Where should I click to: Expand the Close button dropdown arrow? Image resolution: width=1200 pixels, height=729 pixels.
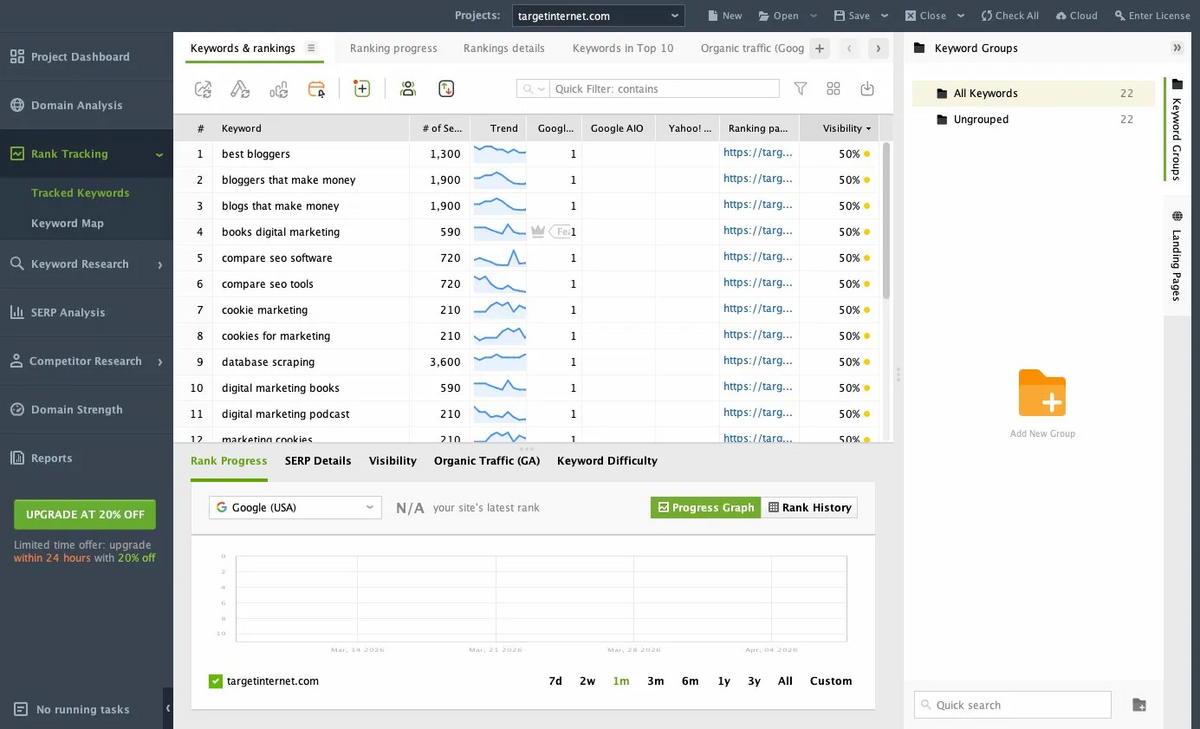coord(960,15)
